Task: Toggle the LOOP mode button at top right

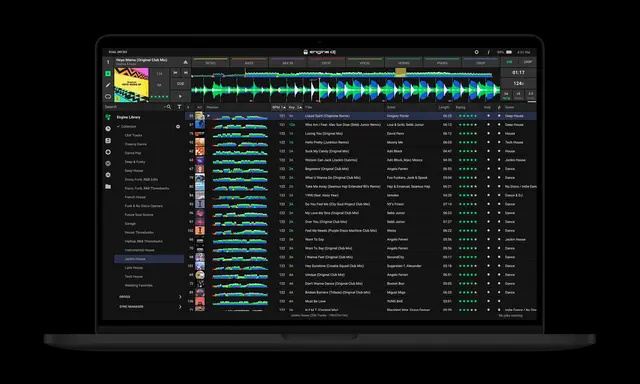Action: [528, 62]
